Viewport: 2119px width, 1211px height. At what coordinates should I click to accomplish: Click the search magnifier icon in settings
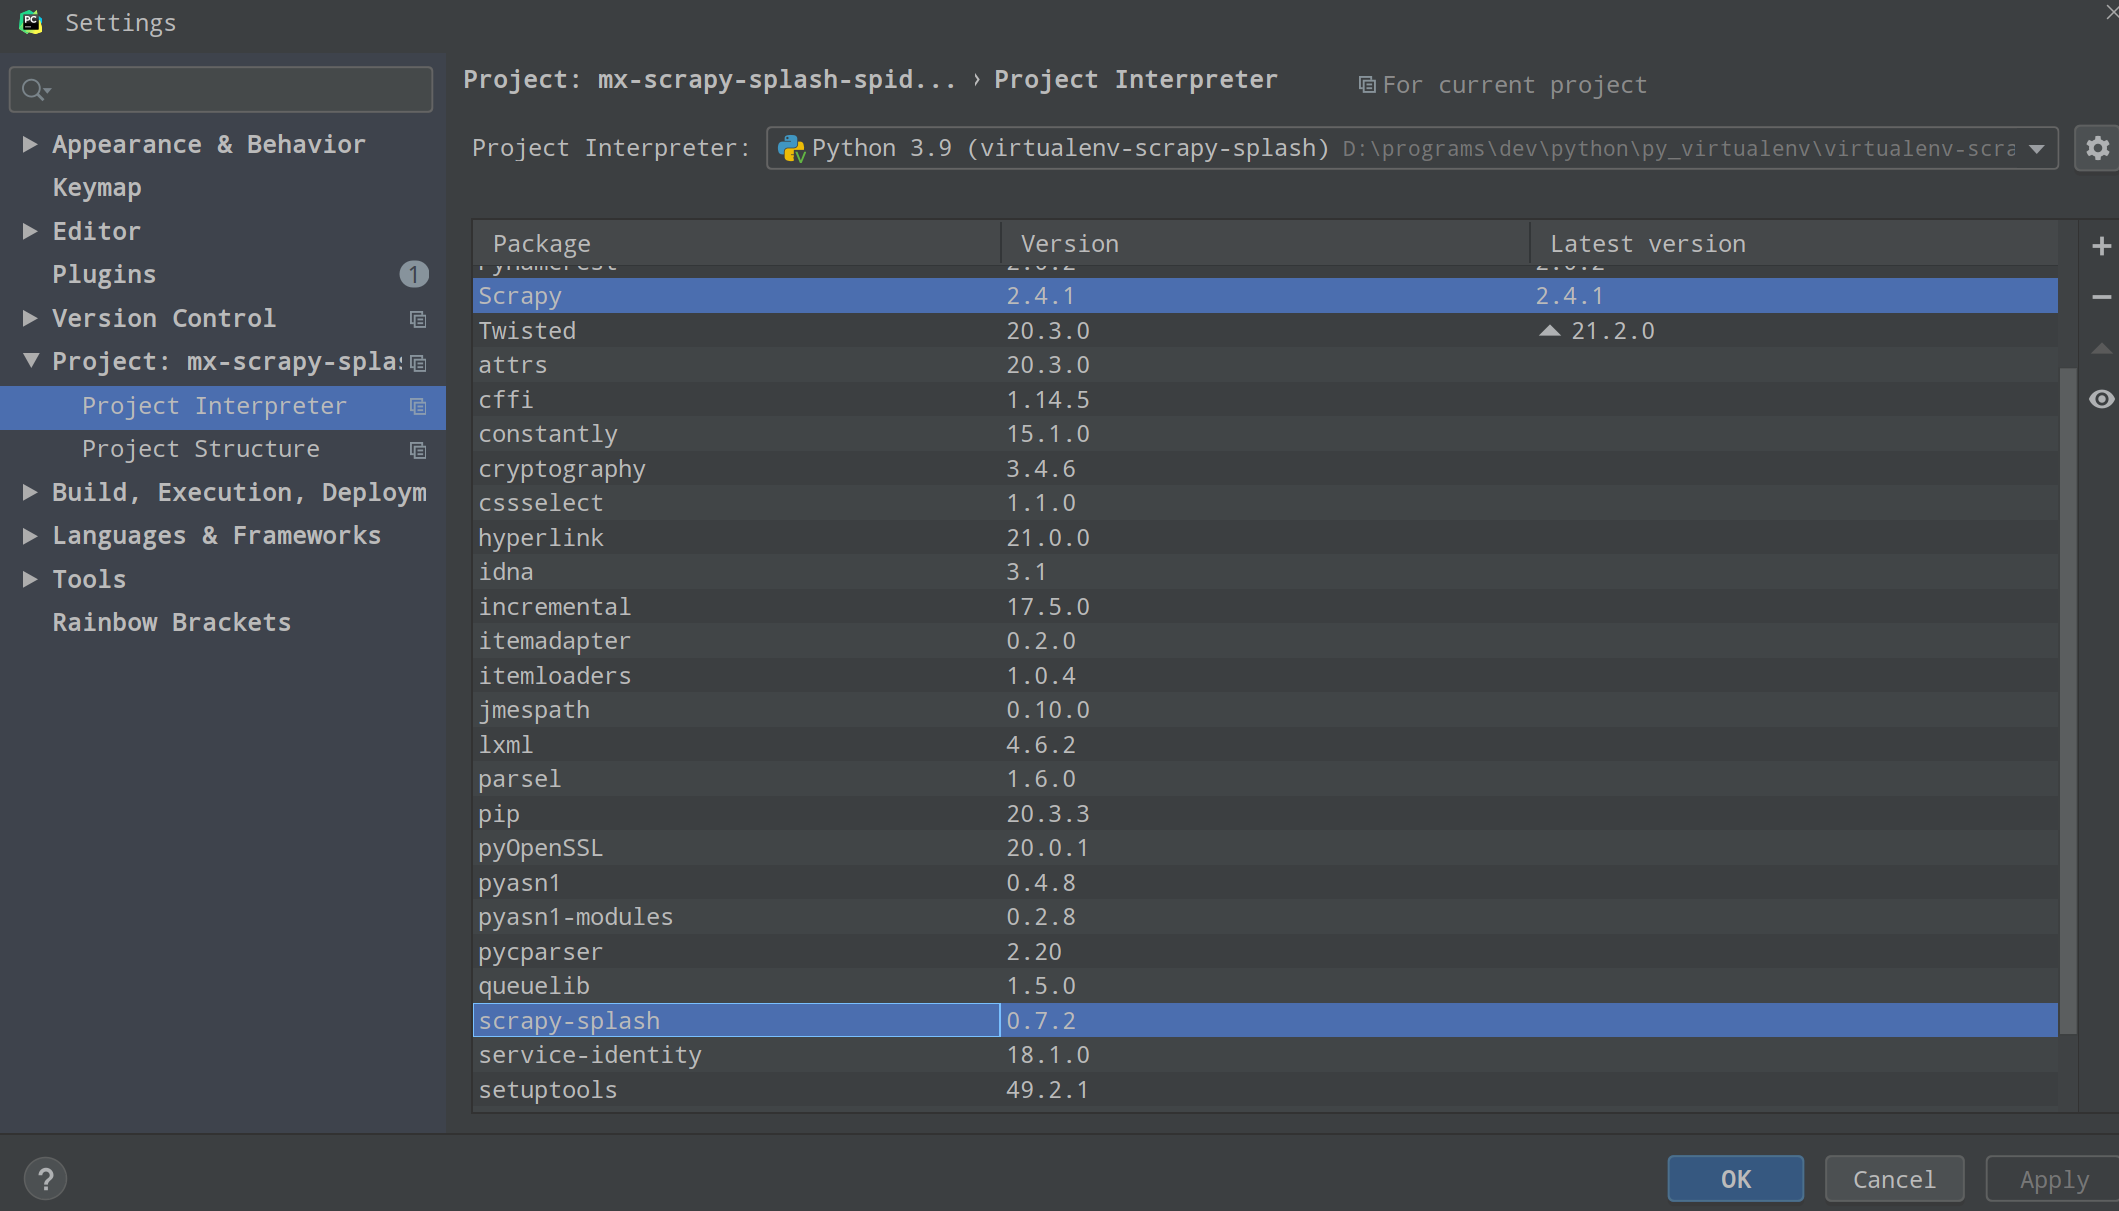point(34,90)
